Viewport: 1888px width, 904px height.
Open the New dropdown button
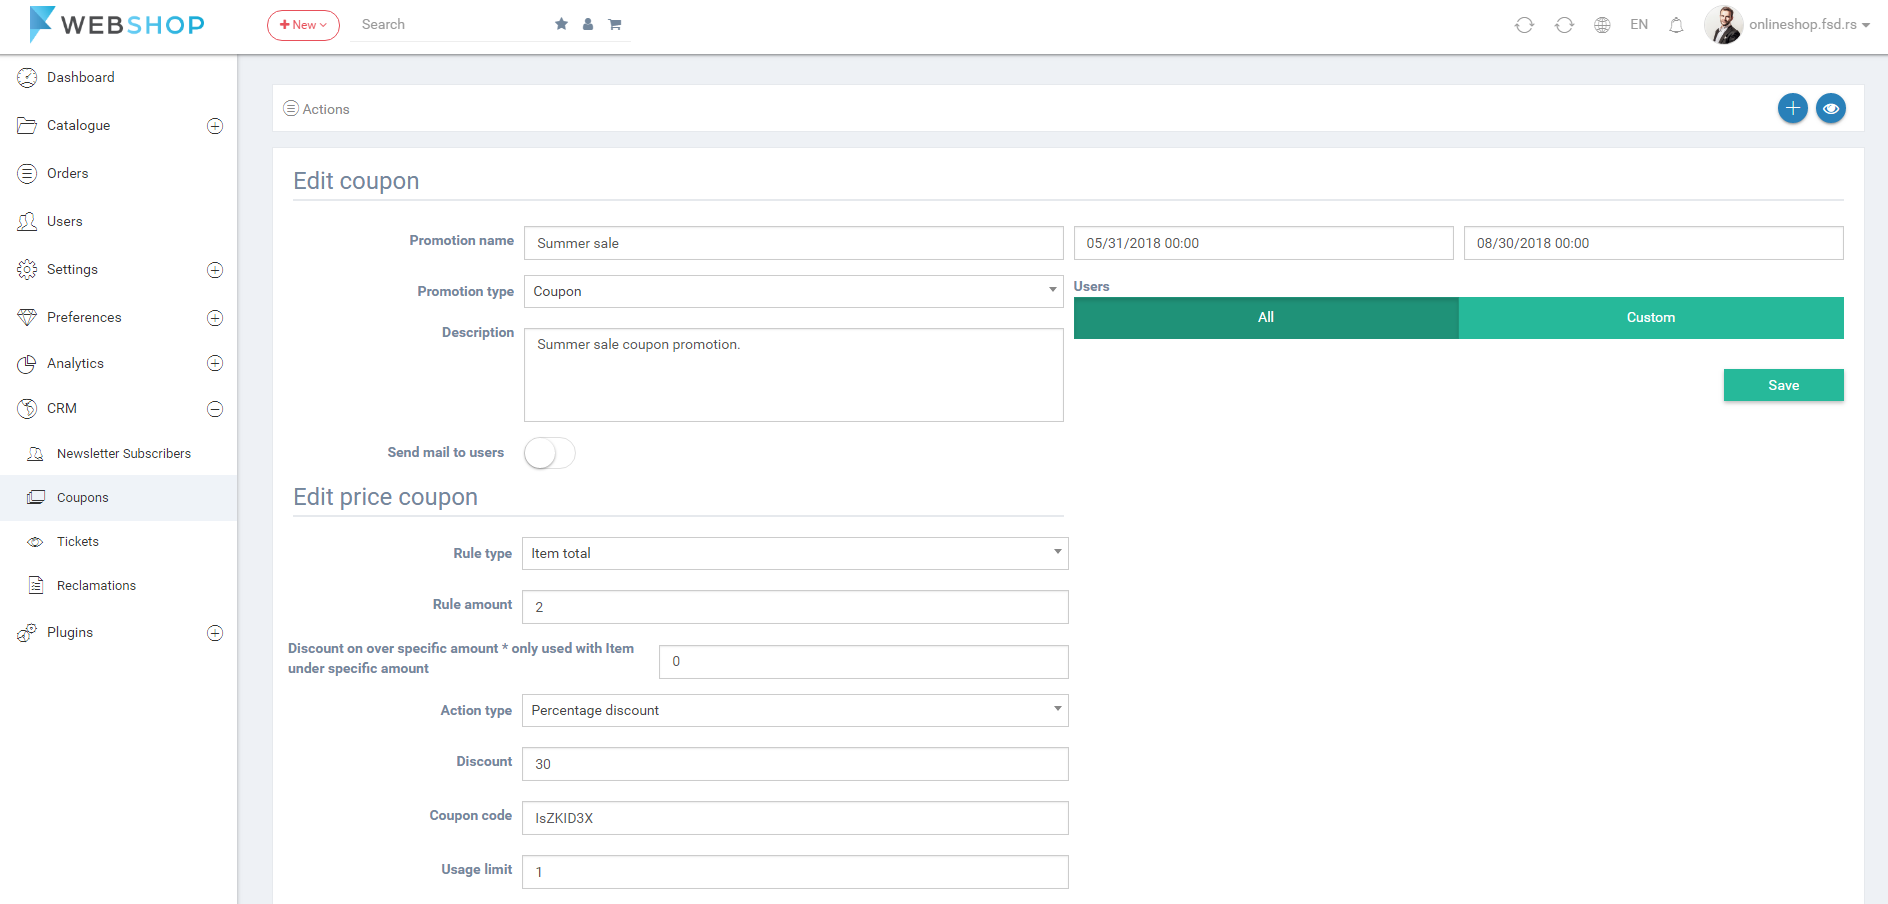[303, 25]
